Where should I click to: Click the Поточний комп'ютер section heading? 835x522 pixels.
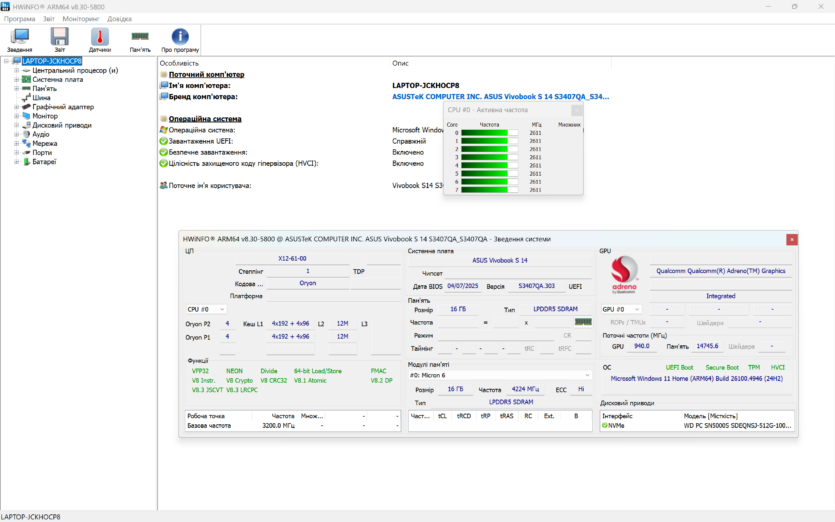coord(207,75)
